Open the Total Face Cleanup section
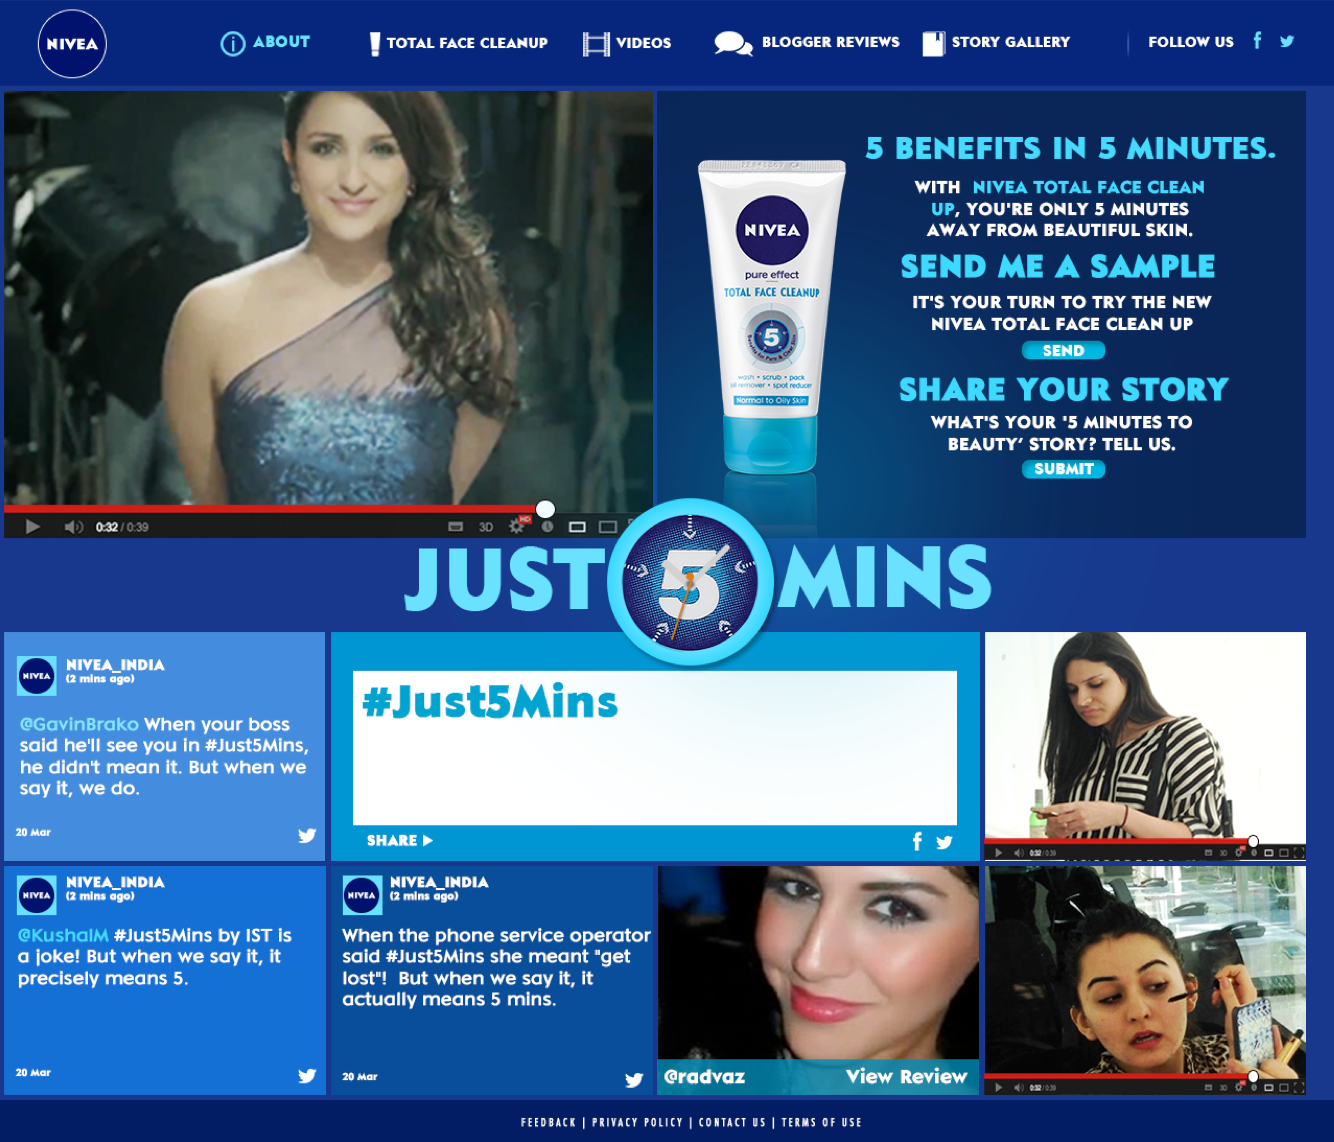The height and width of the screenshot is (1142, 1334). (x=458, y=43)
